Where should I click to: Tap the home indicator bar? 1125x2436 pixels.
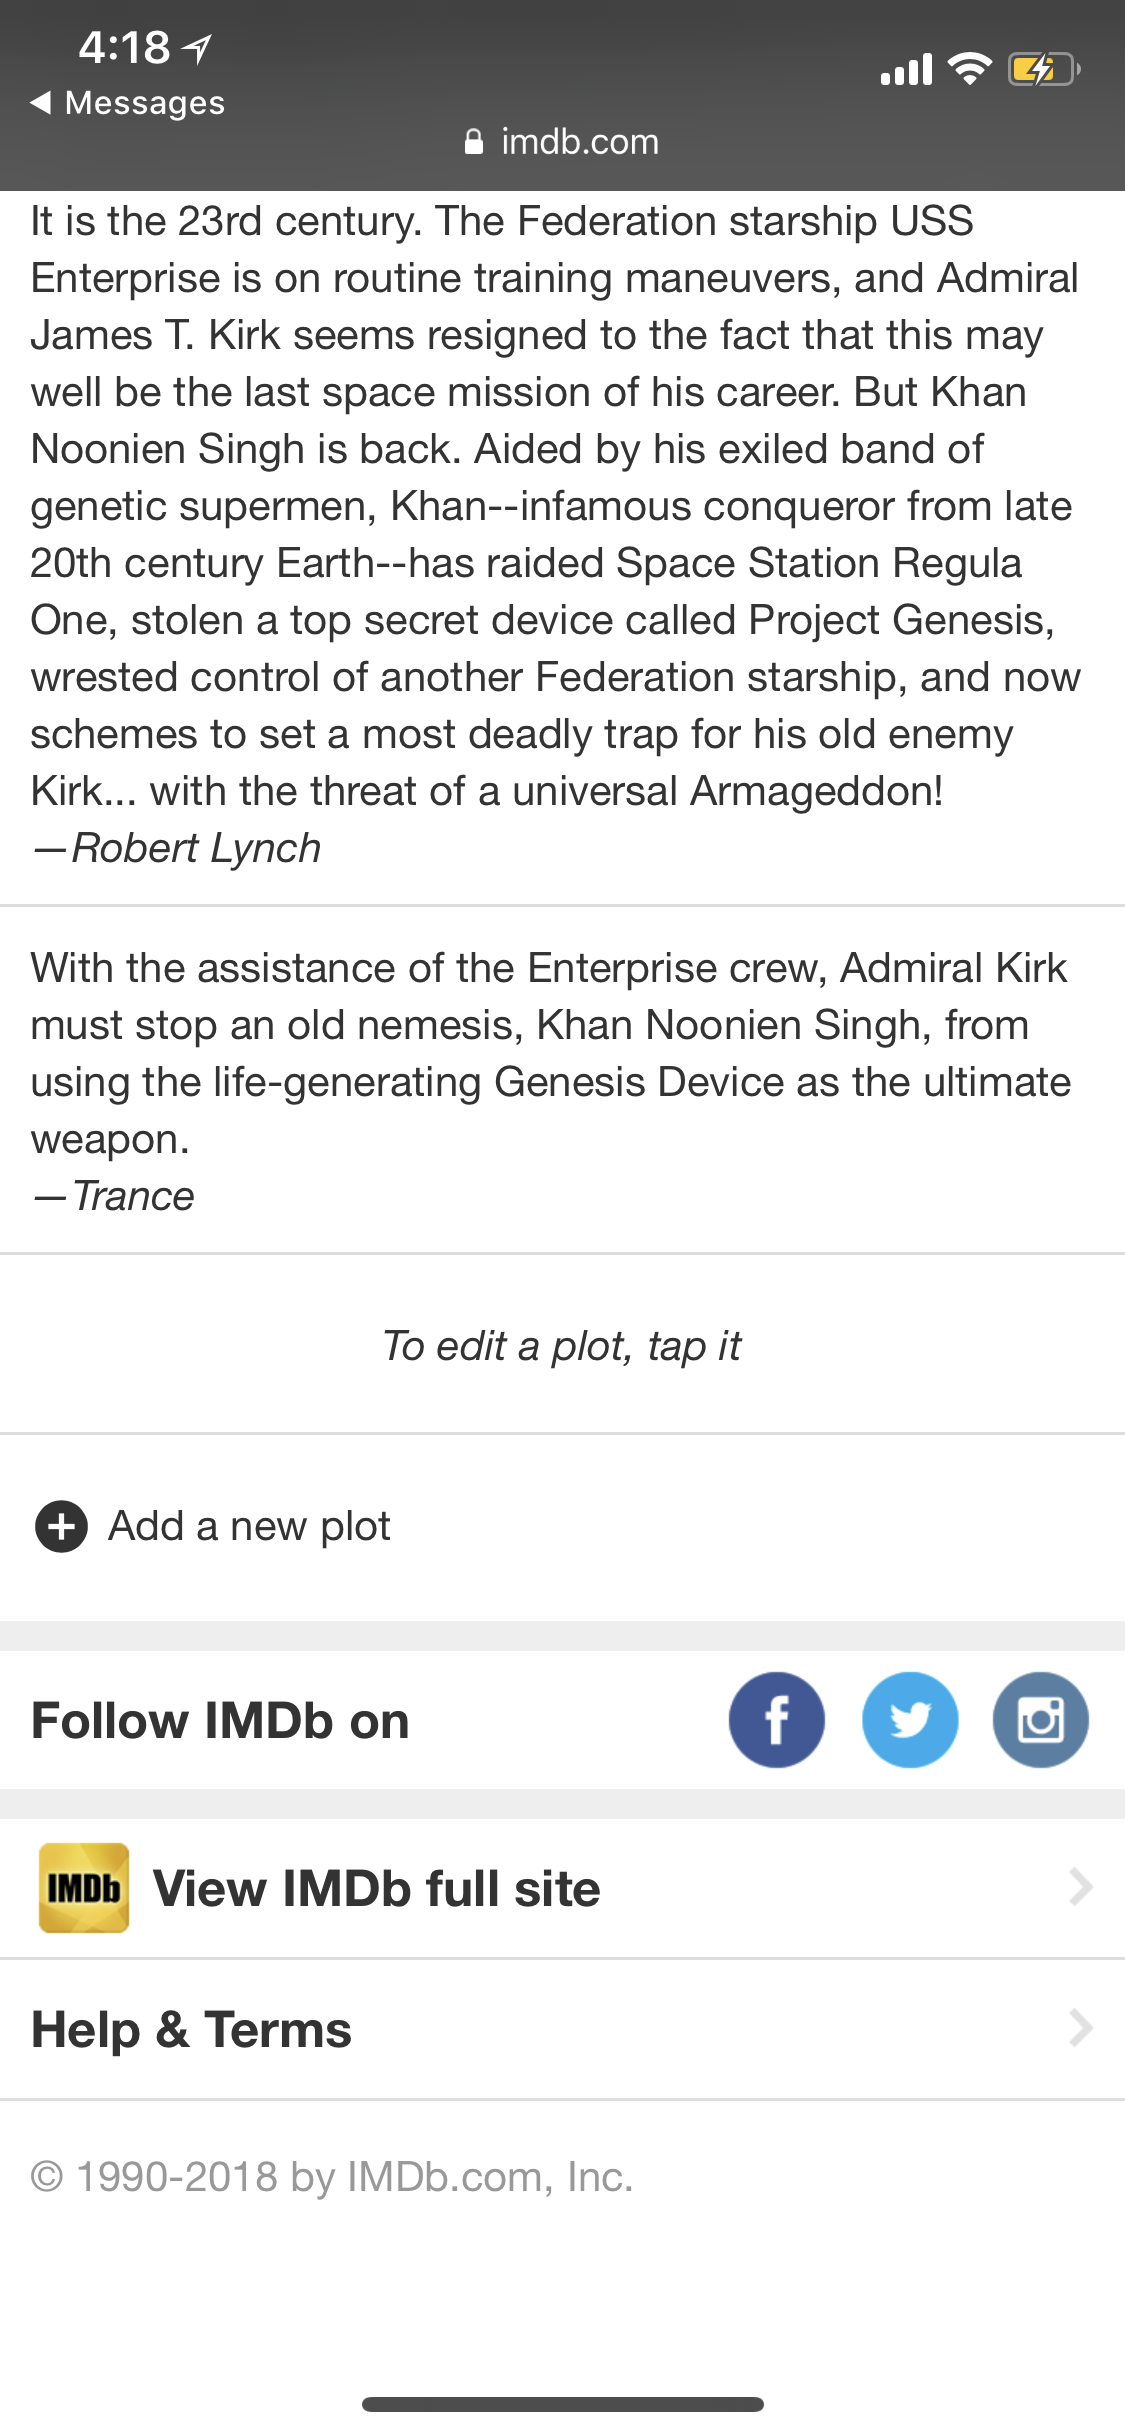coord(563,2404)
